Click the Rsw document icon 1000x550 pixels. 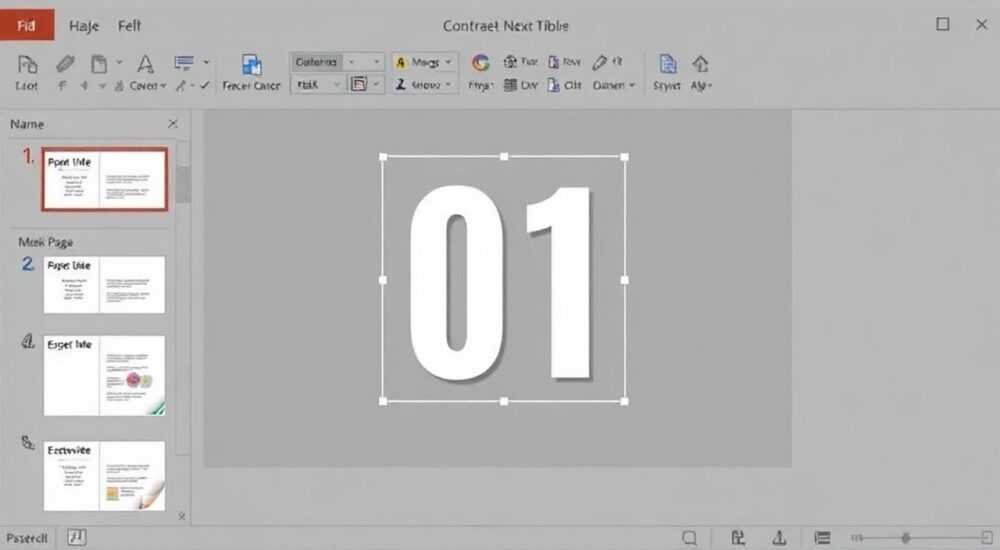click(554, 62)
